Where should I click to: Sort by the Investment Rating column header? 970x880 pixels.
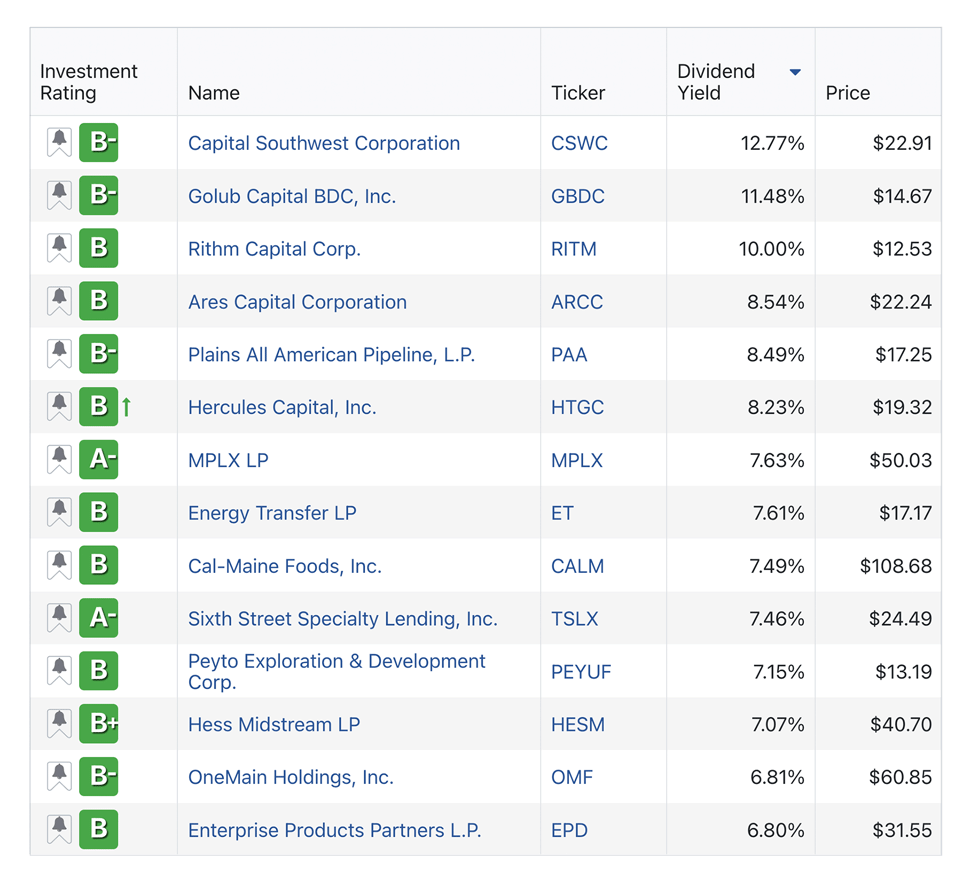88,82
